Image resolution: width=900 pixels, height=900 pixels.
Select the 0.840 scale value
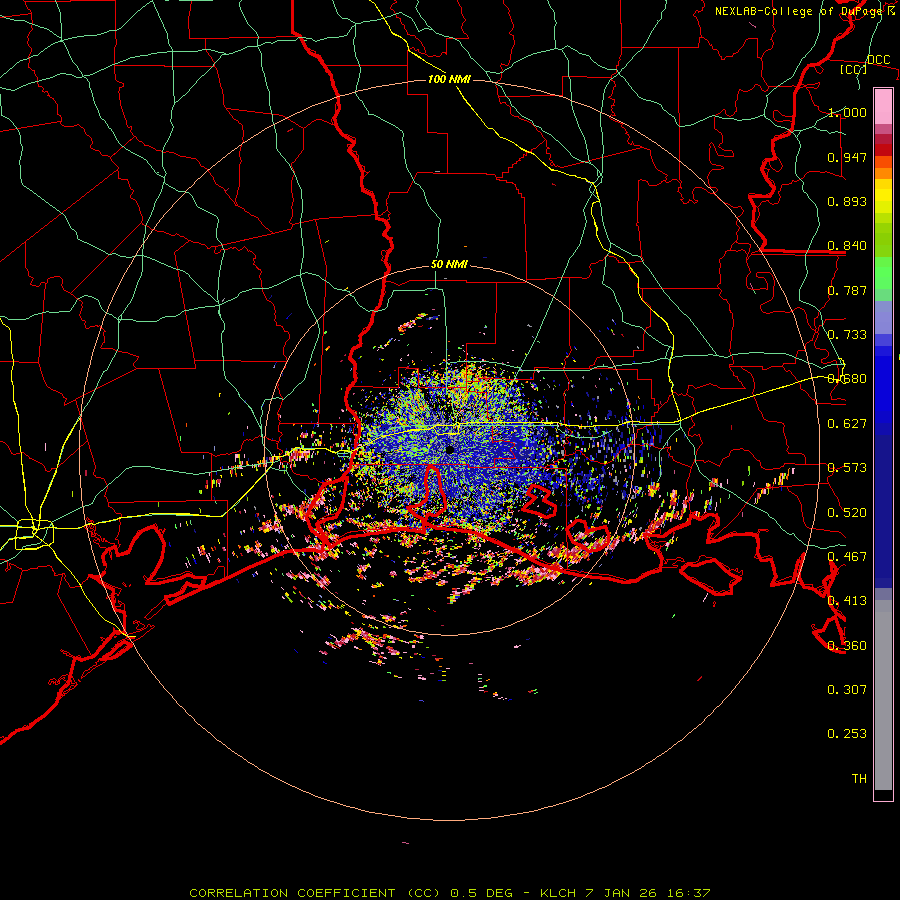(847, 246)
